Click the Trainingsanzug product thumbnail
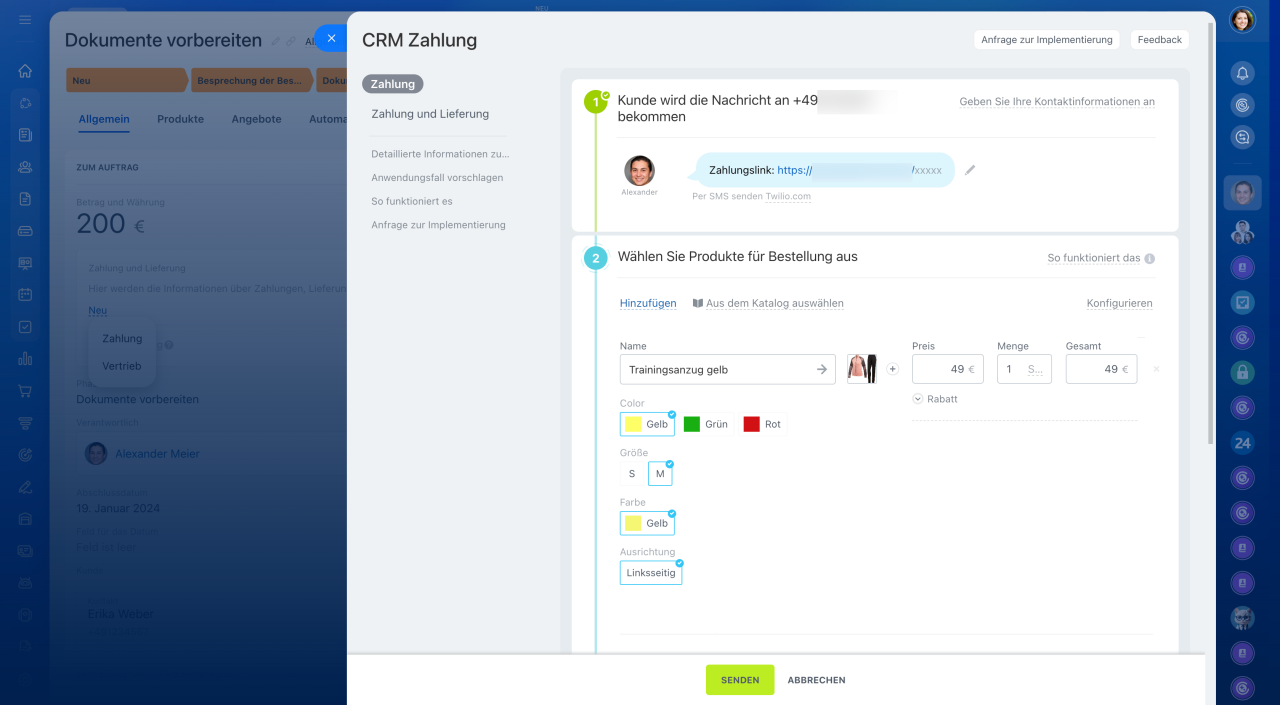 coord(862,369)
